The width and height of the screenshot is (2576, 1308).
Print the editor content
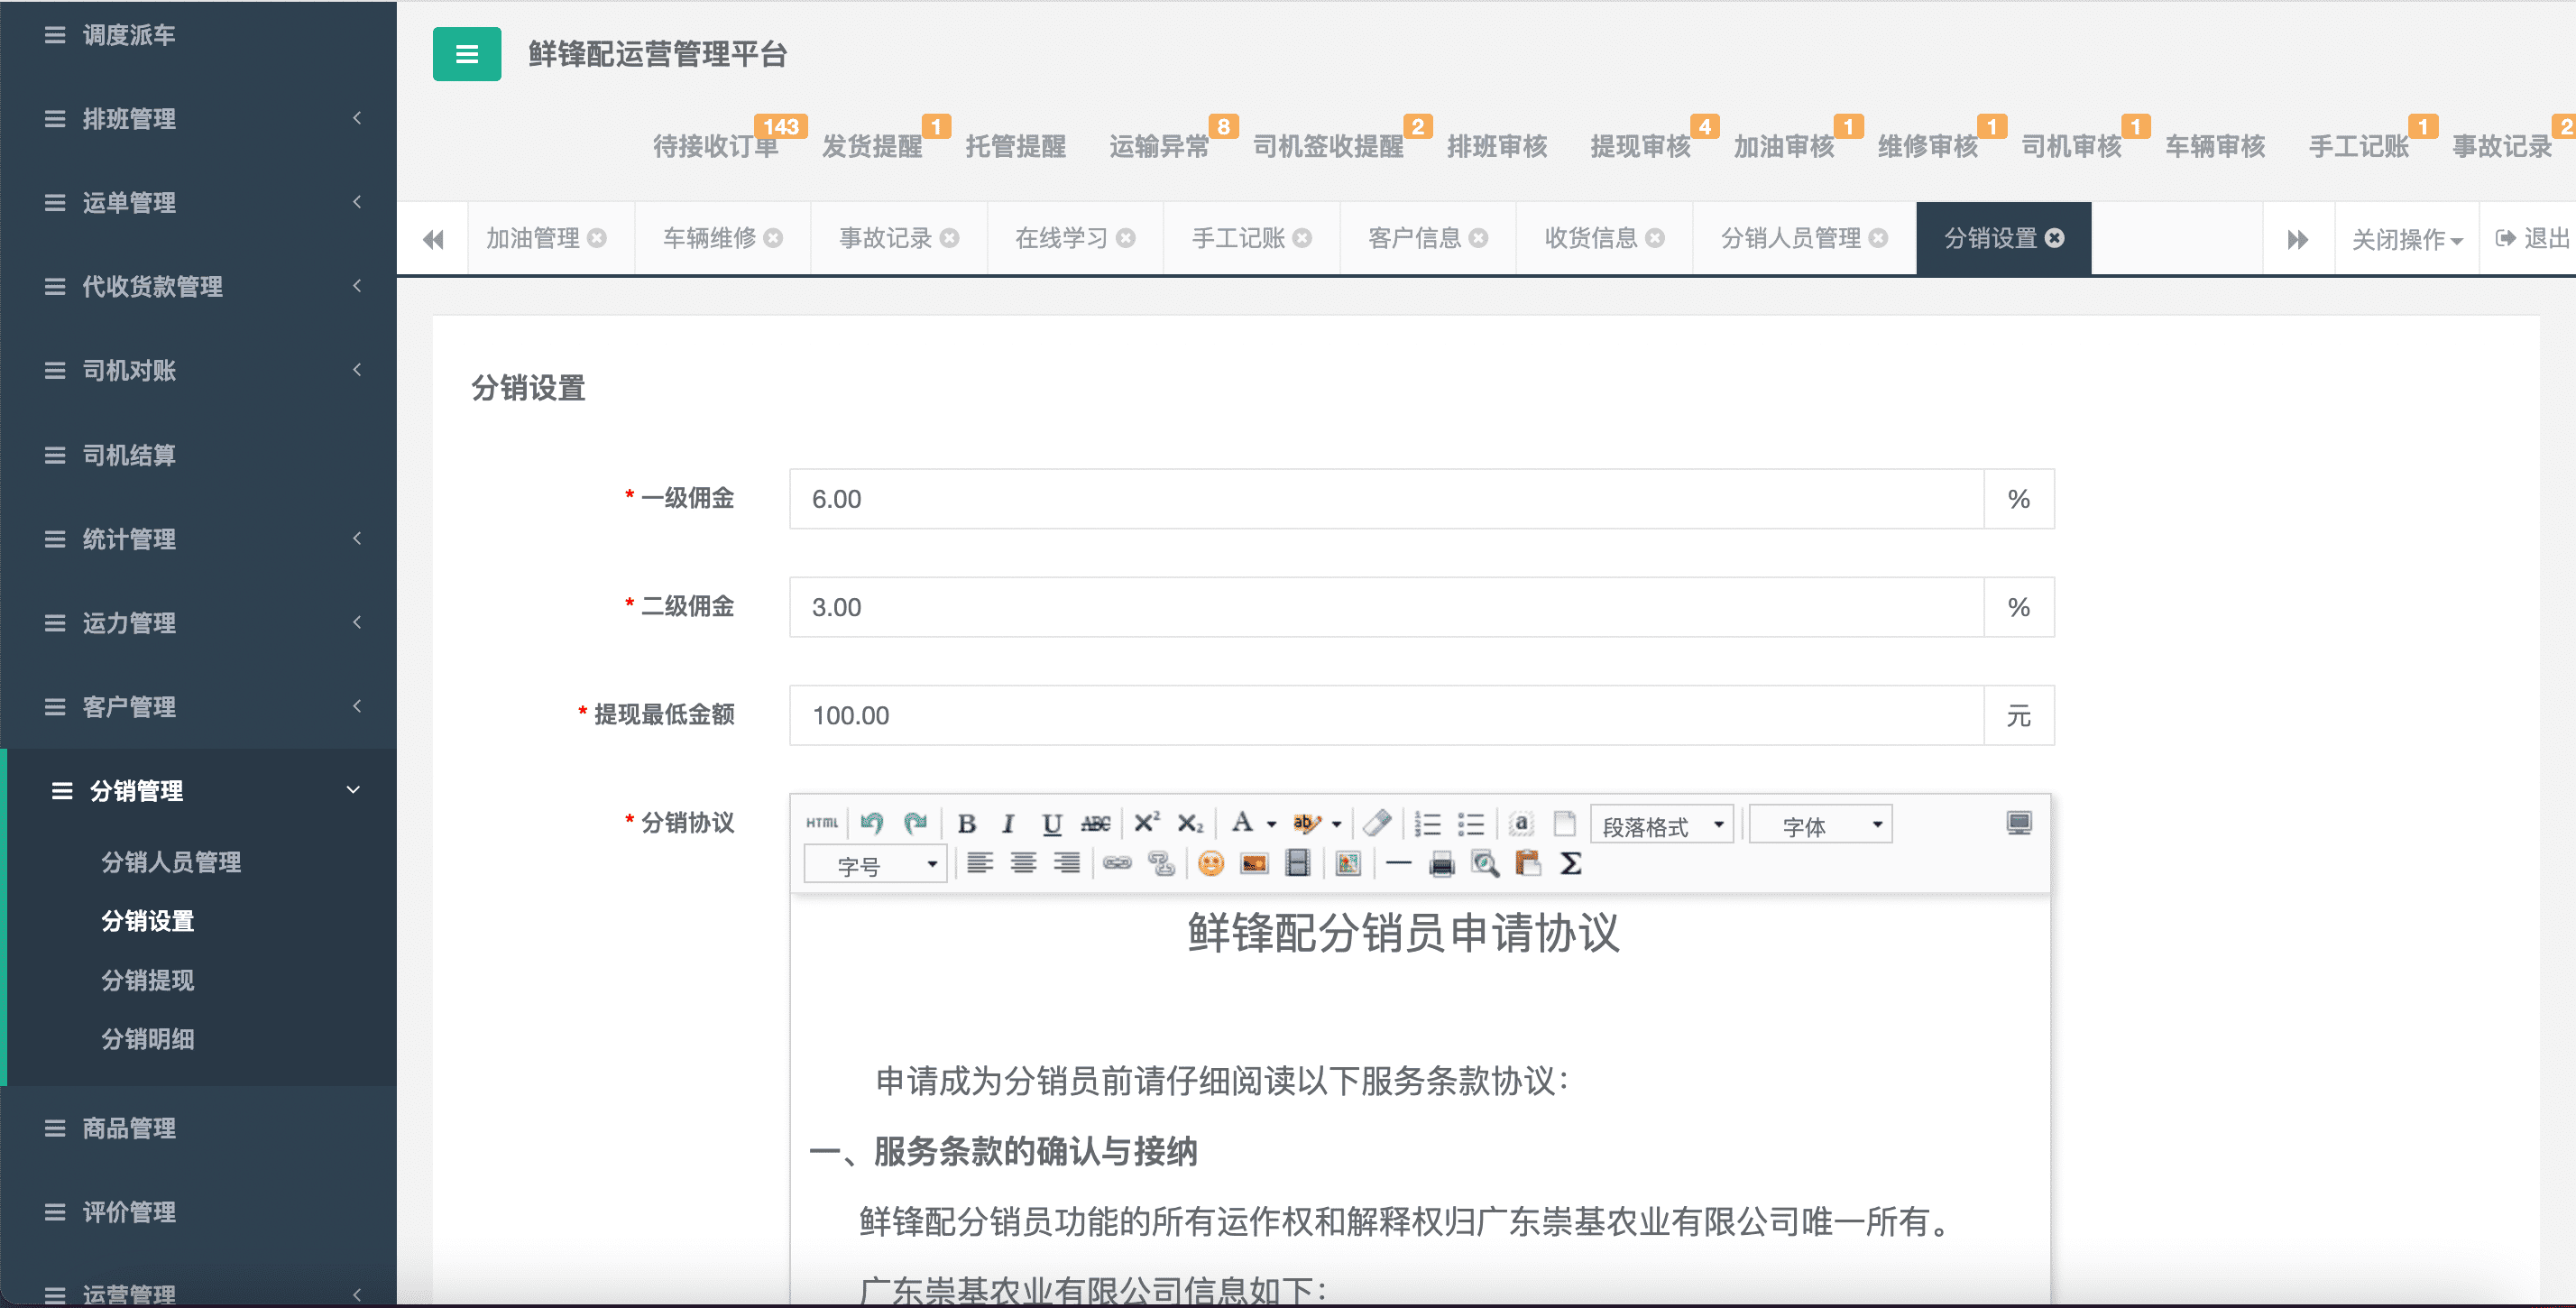[1441, 863]
